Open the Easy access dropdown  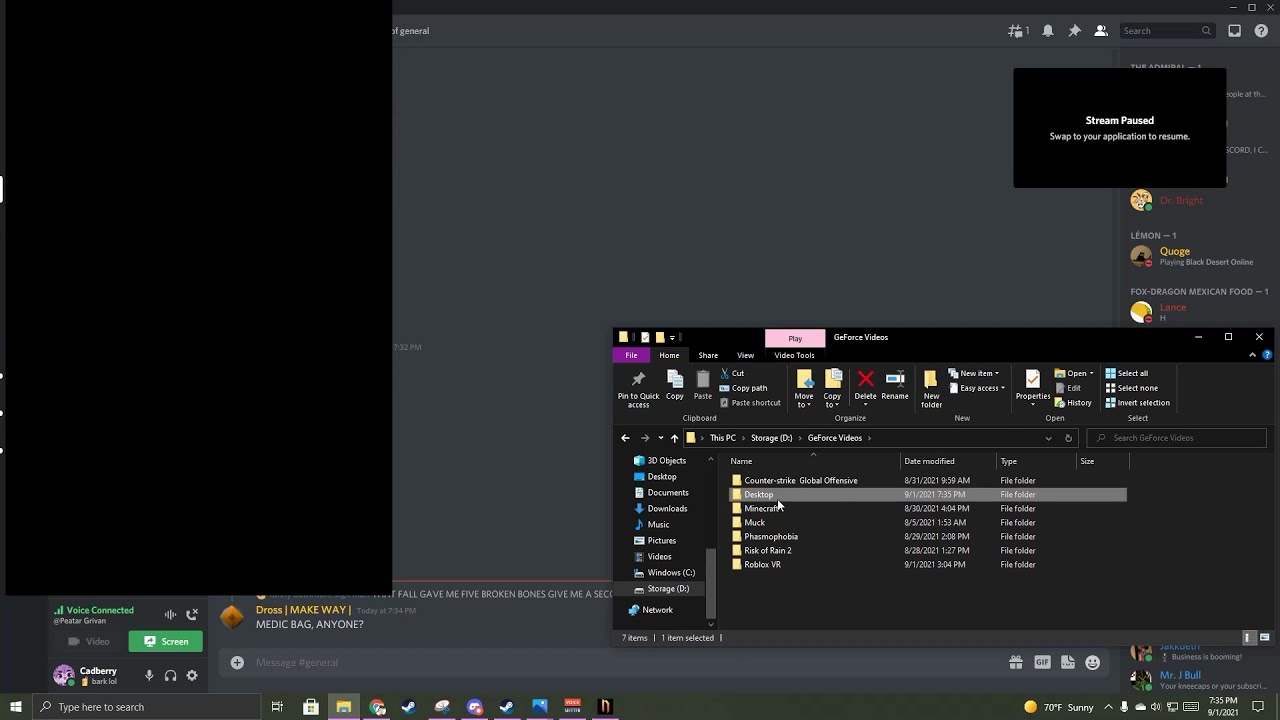(x=976, y=388)
